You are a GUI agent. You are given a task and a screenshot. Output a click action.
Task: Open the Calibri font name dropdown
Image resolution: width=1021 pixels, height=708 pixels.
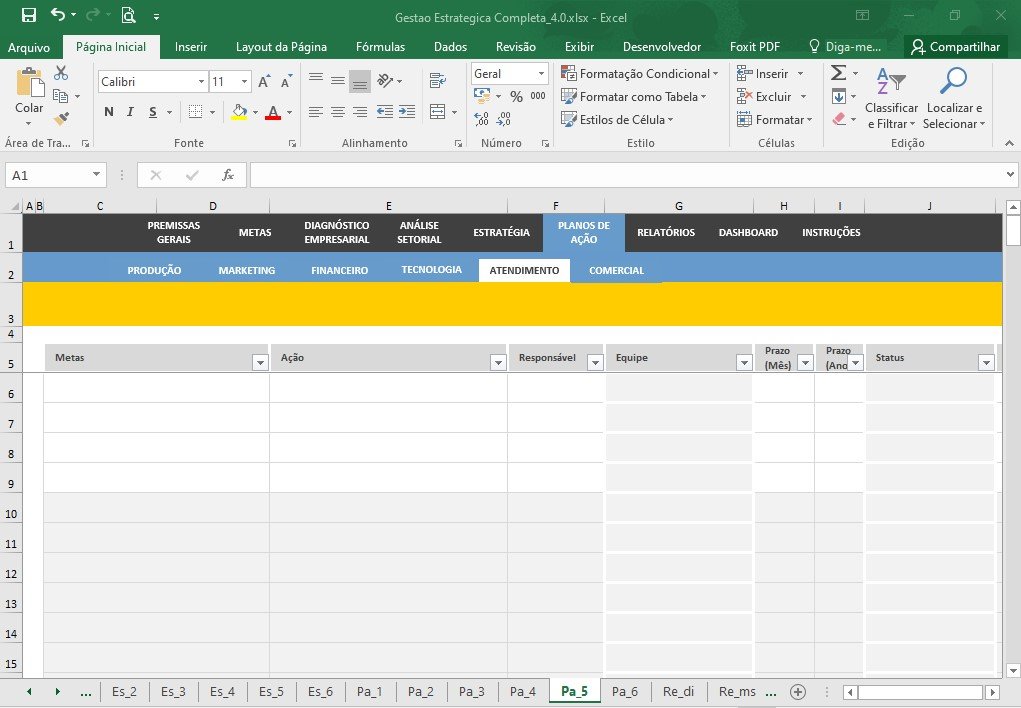201,82
